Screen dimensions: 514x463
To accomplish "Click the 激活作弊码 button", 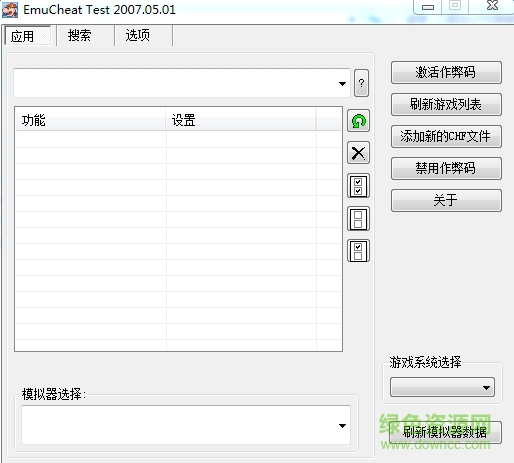I will point(446,72).
